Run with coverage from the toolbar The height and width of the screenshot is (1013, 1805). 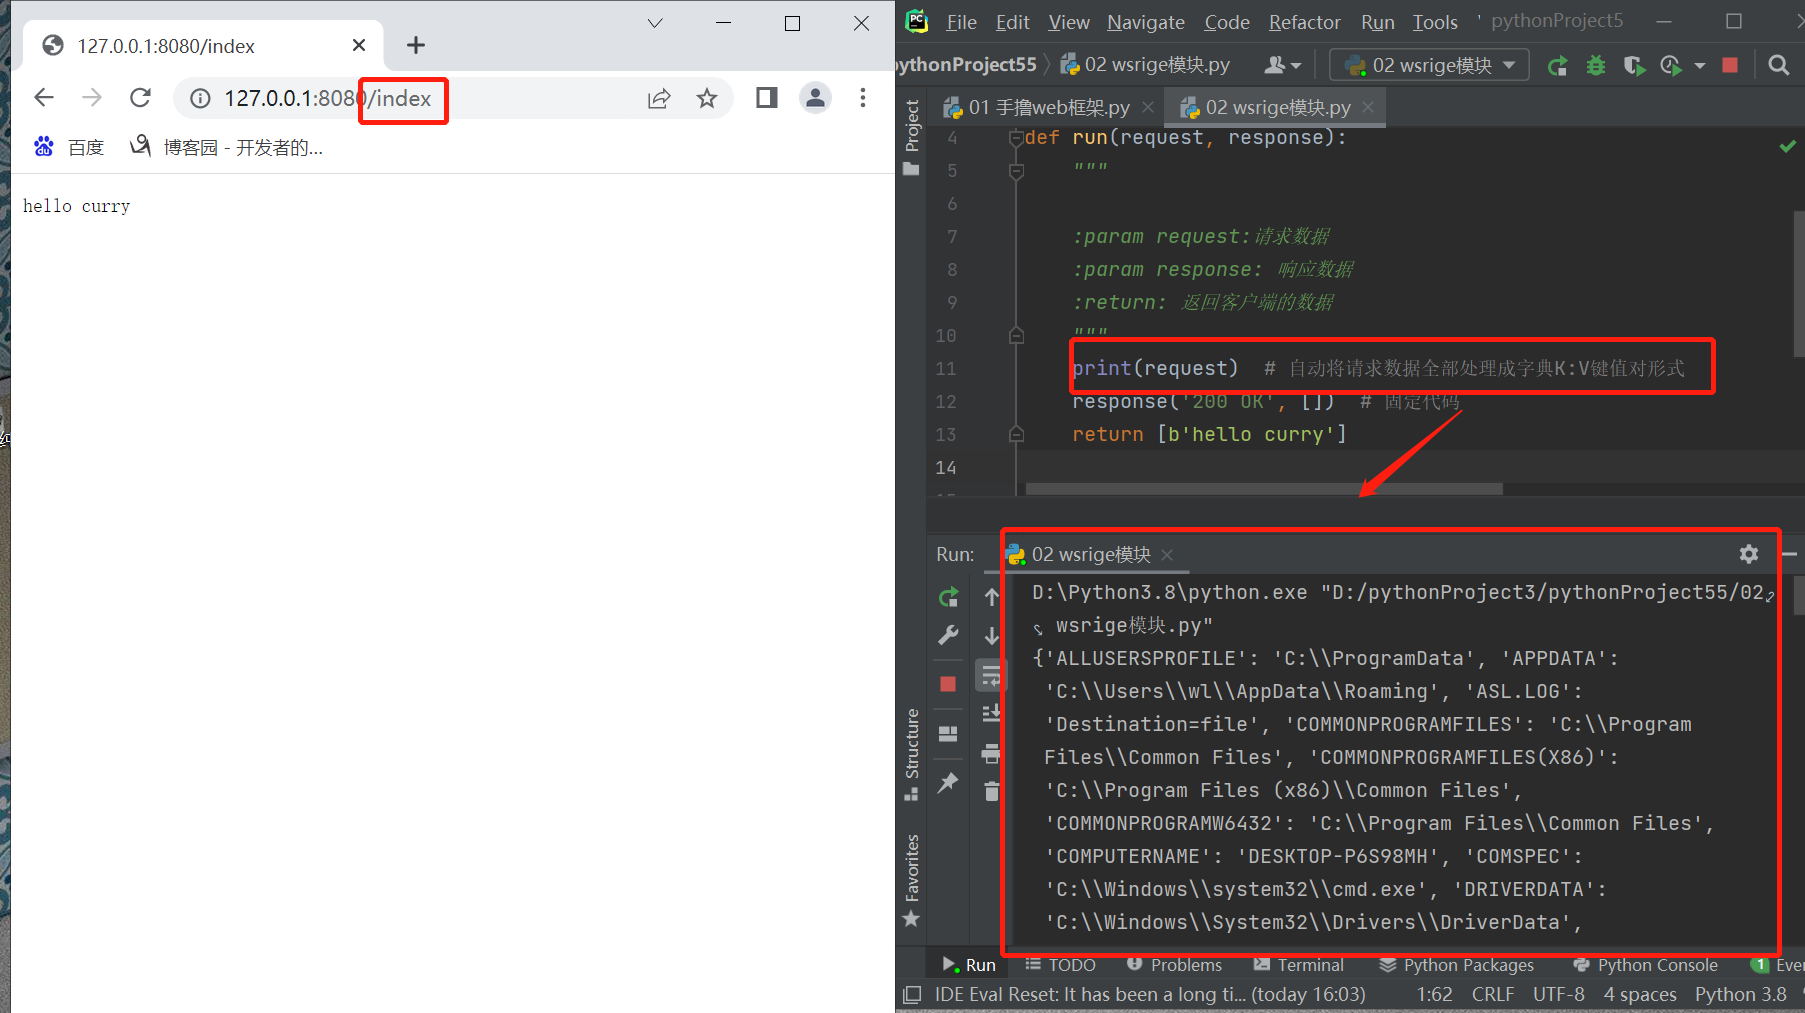1634,66
